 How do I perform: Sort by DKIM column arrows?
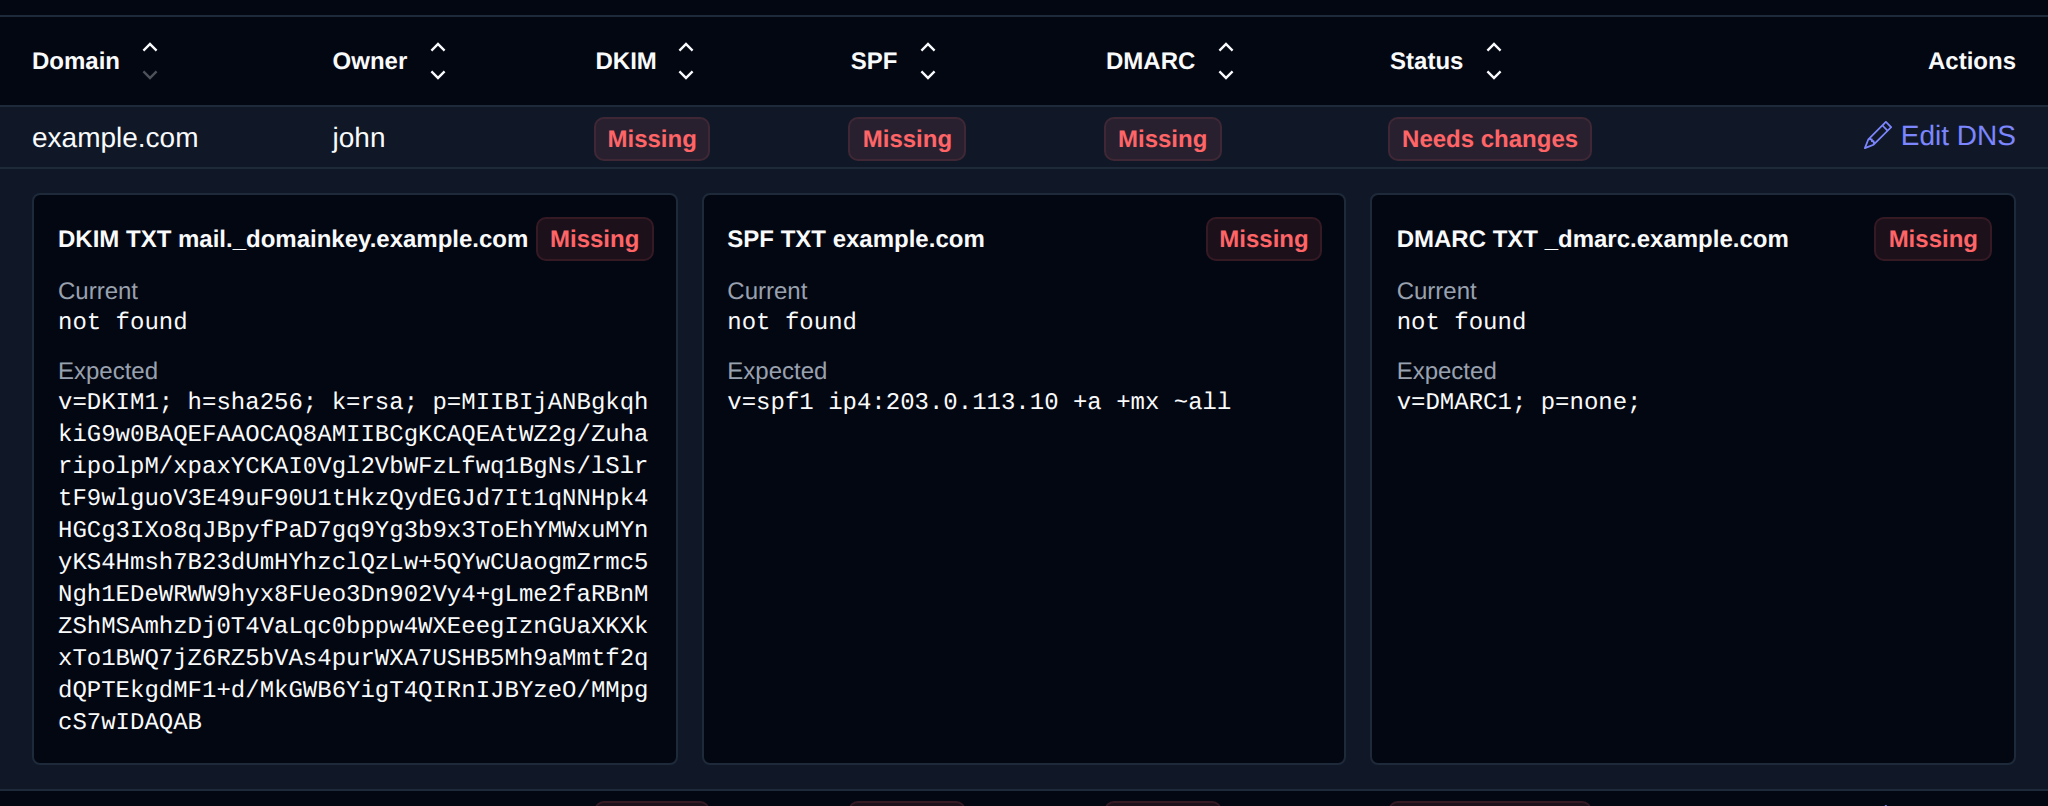pyautogui.click(x=686, y=61)
